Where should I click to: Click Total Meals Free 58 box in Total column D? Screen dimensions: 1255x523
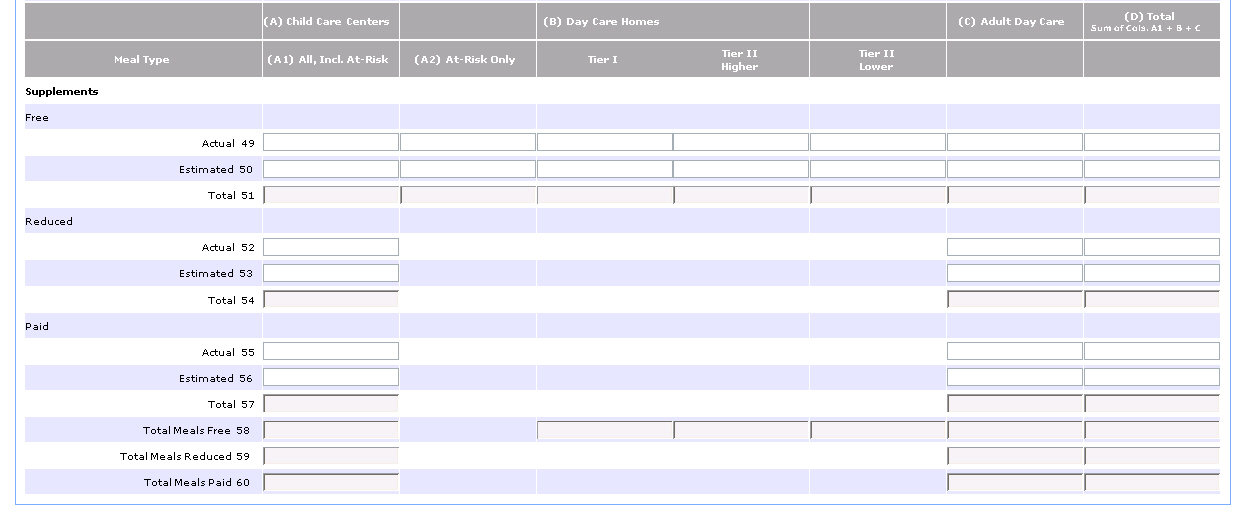1152,431
